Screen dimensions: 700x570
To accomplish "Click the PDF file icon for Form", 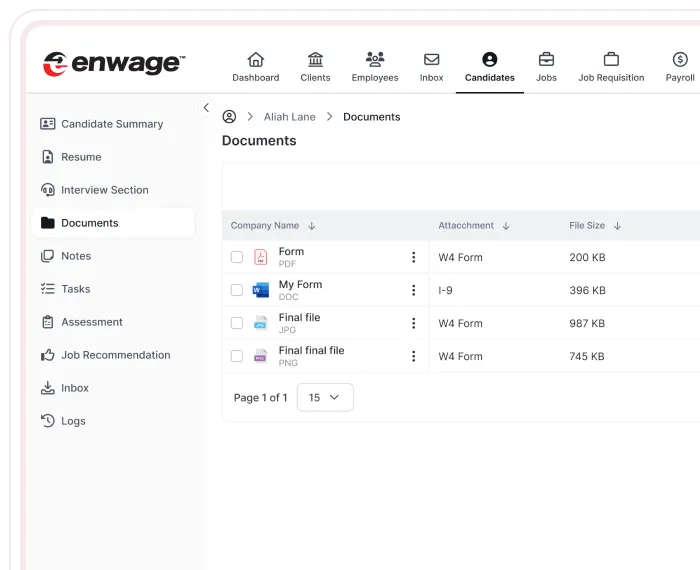I will pos(261,257).
